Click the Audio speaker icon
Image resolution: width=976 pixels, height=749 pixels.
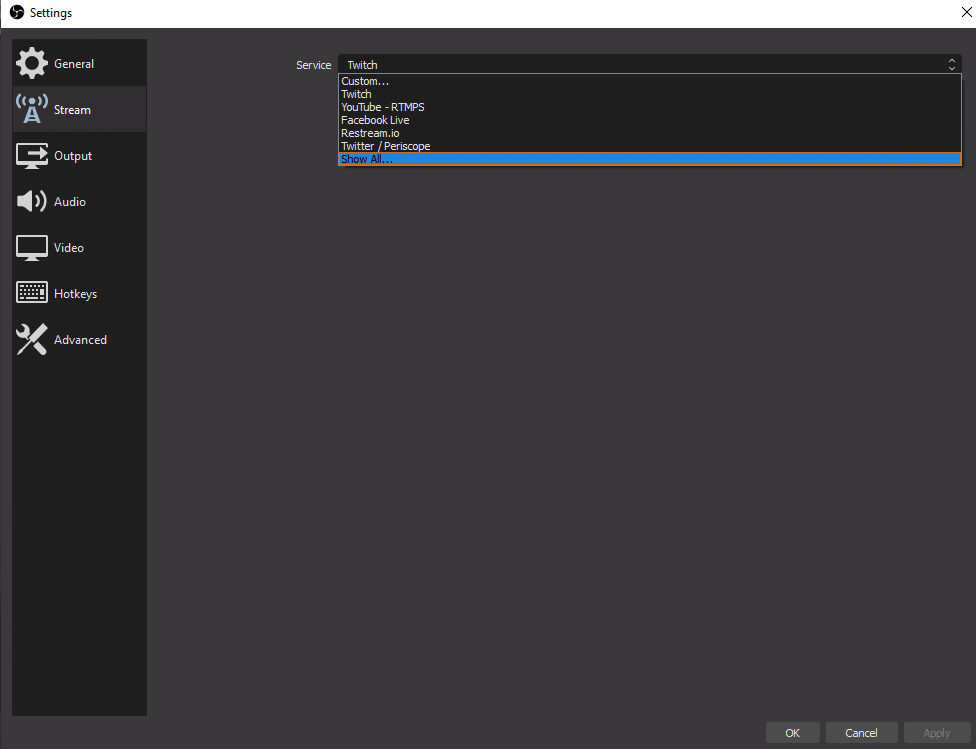coord(32,201)
